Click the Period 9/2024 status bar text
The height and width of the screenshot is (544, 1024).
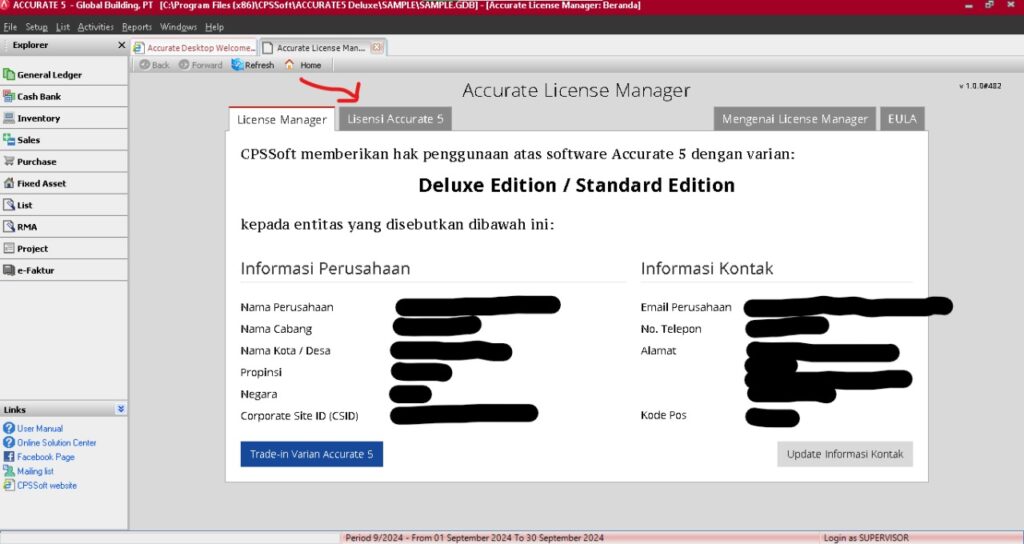[x=474, y=538]
